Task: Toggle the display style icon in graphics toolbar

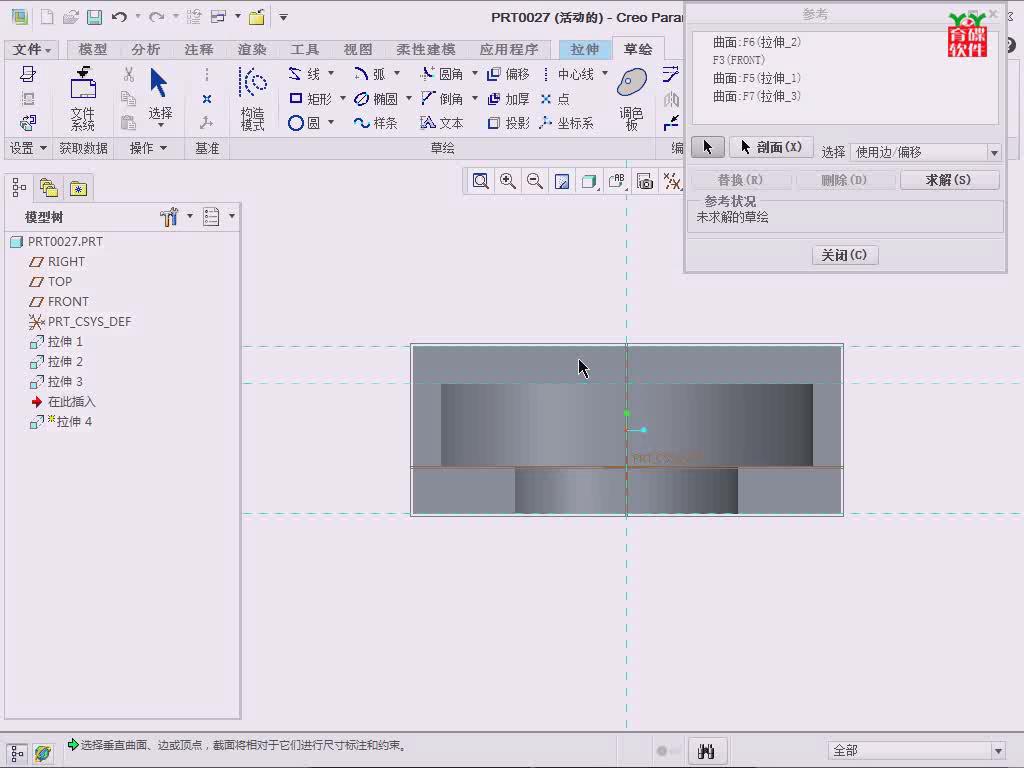Action: coord(589,181)
